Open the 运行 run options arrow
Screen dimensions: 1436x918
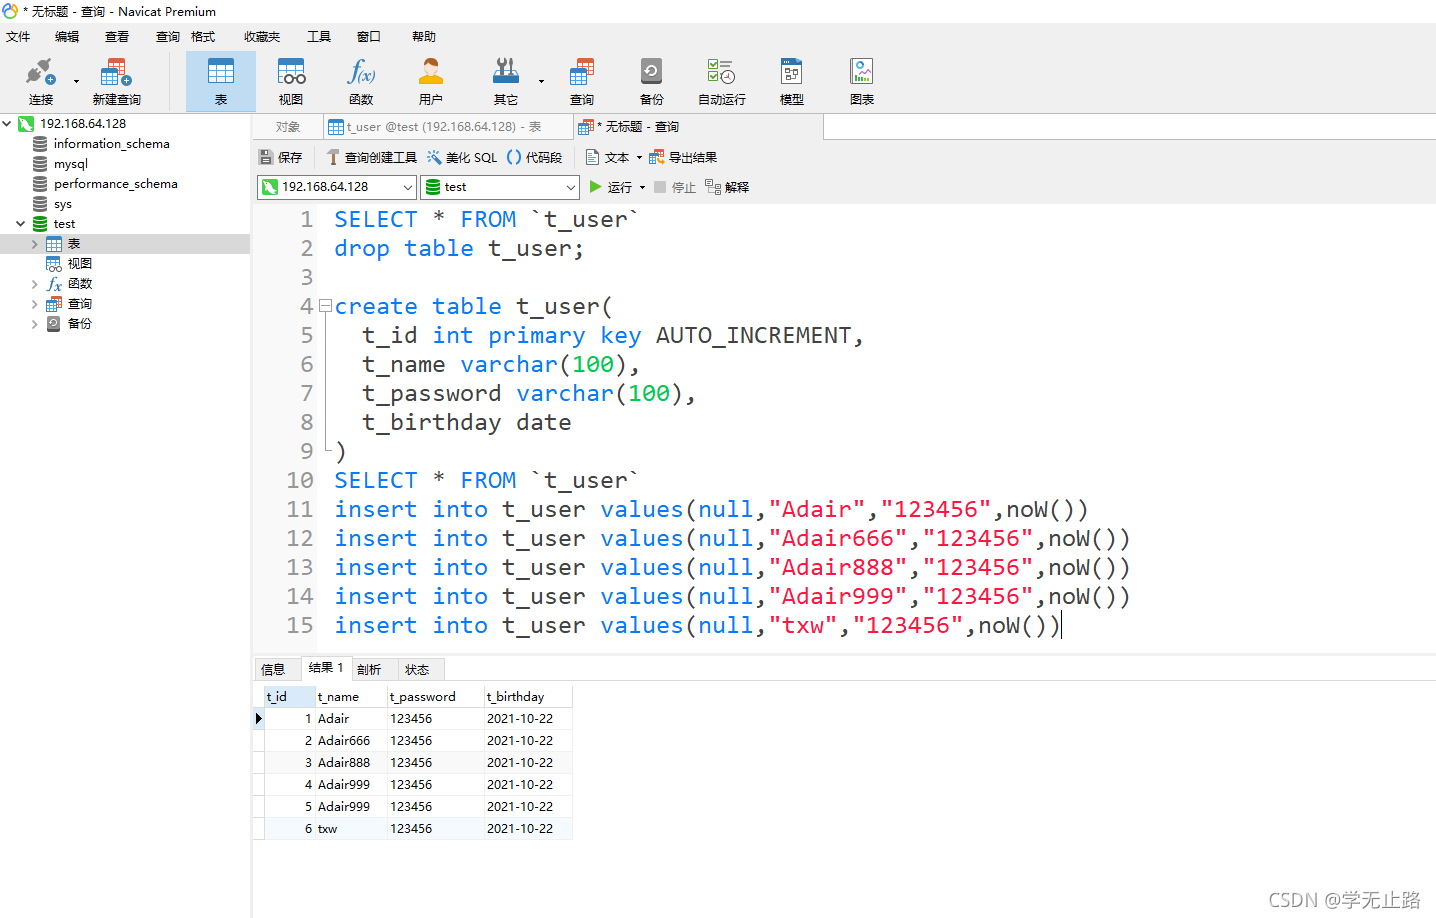(642, 187)
